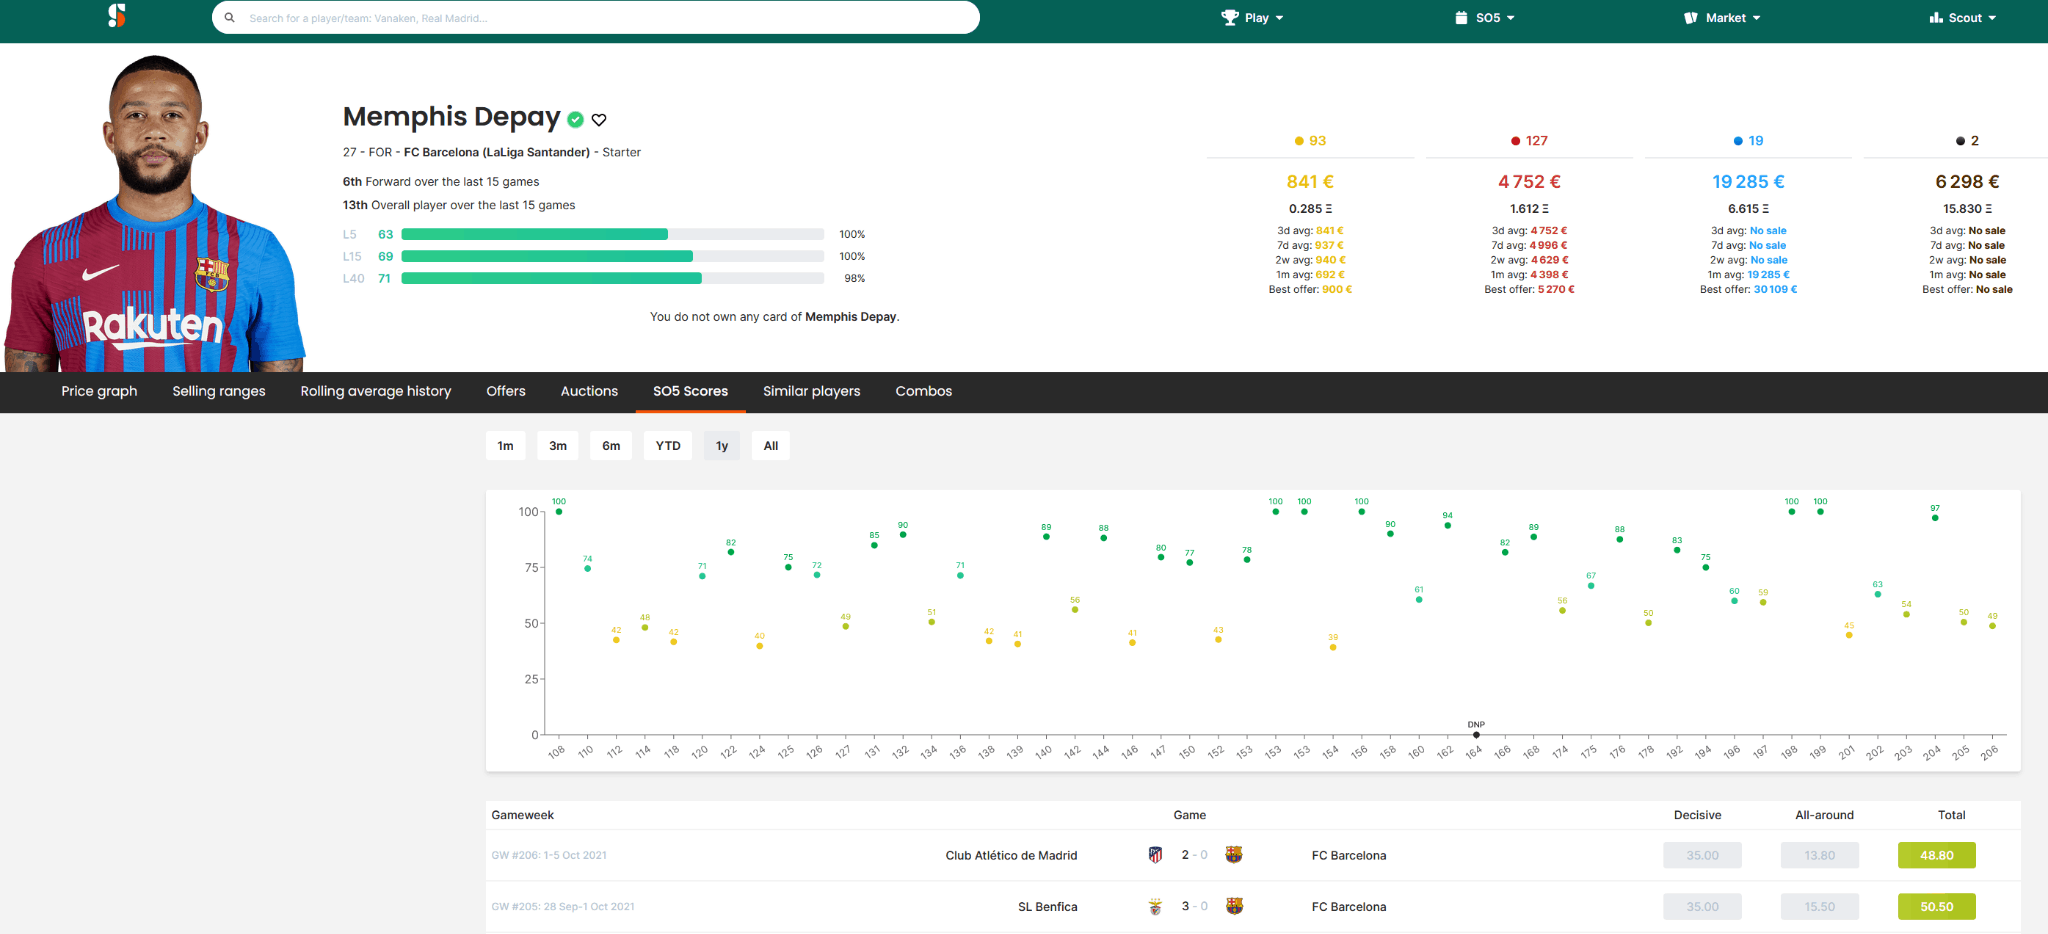Open the Similar players tab
Screen dimensions: 2048x934
coord(811,391)
